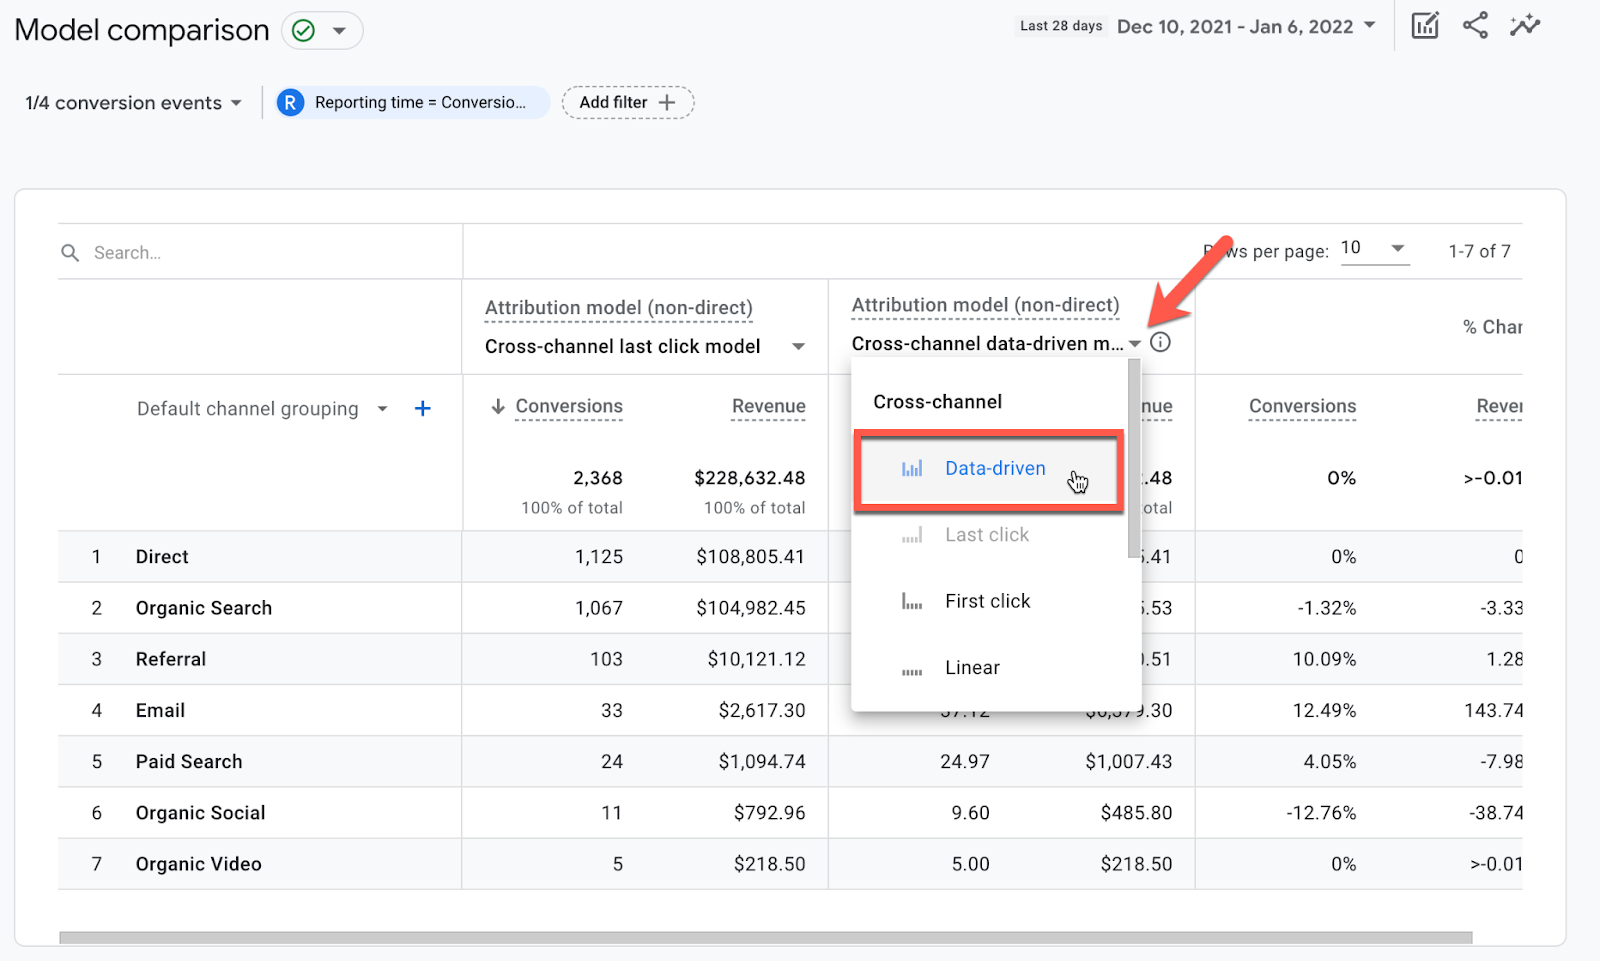Click the search magnifier icon

pos(70,253)
